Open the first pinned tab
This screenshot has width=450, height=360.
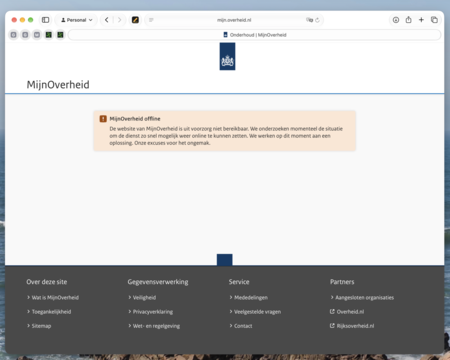(13, 35)
